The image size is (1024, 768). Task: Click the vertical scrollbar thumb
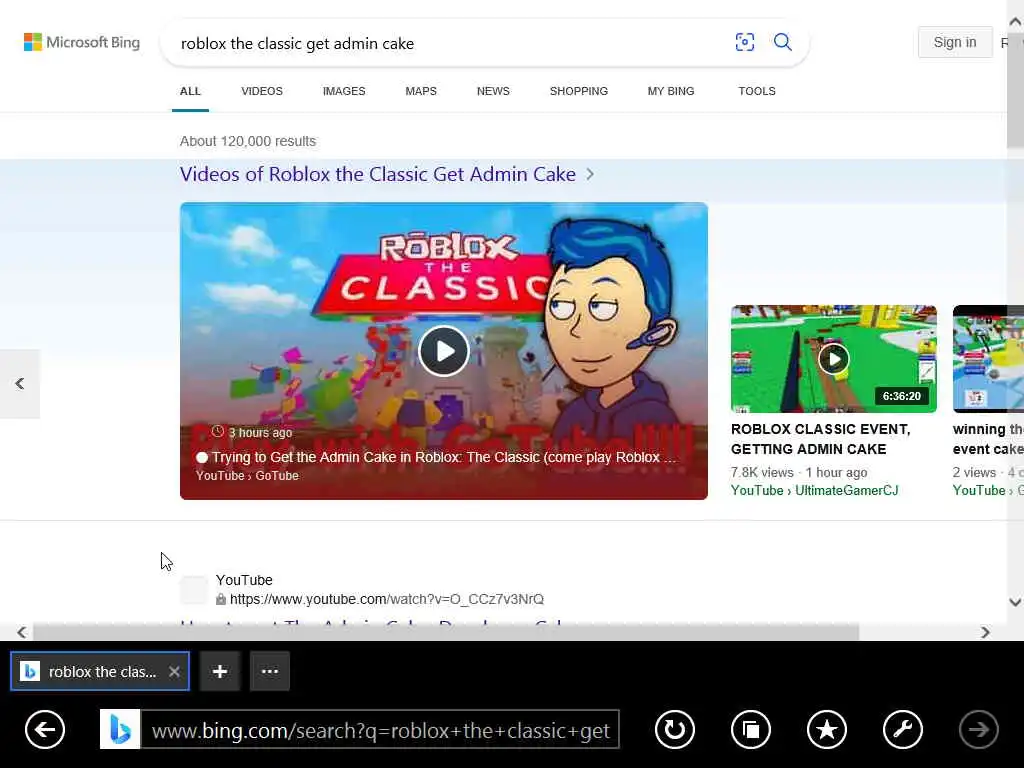click(1015, 89)
